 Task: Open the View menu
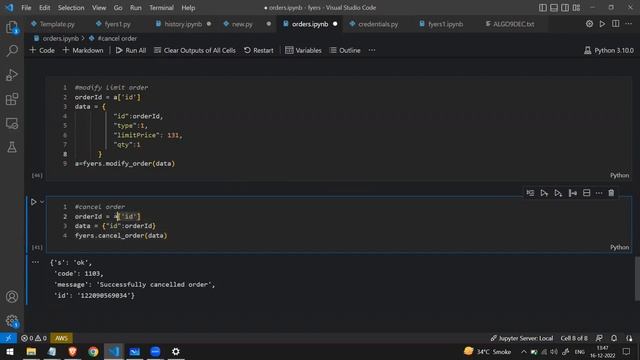click(x=99, y=8)
